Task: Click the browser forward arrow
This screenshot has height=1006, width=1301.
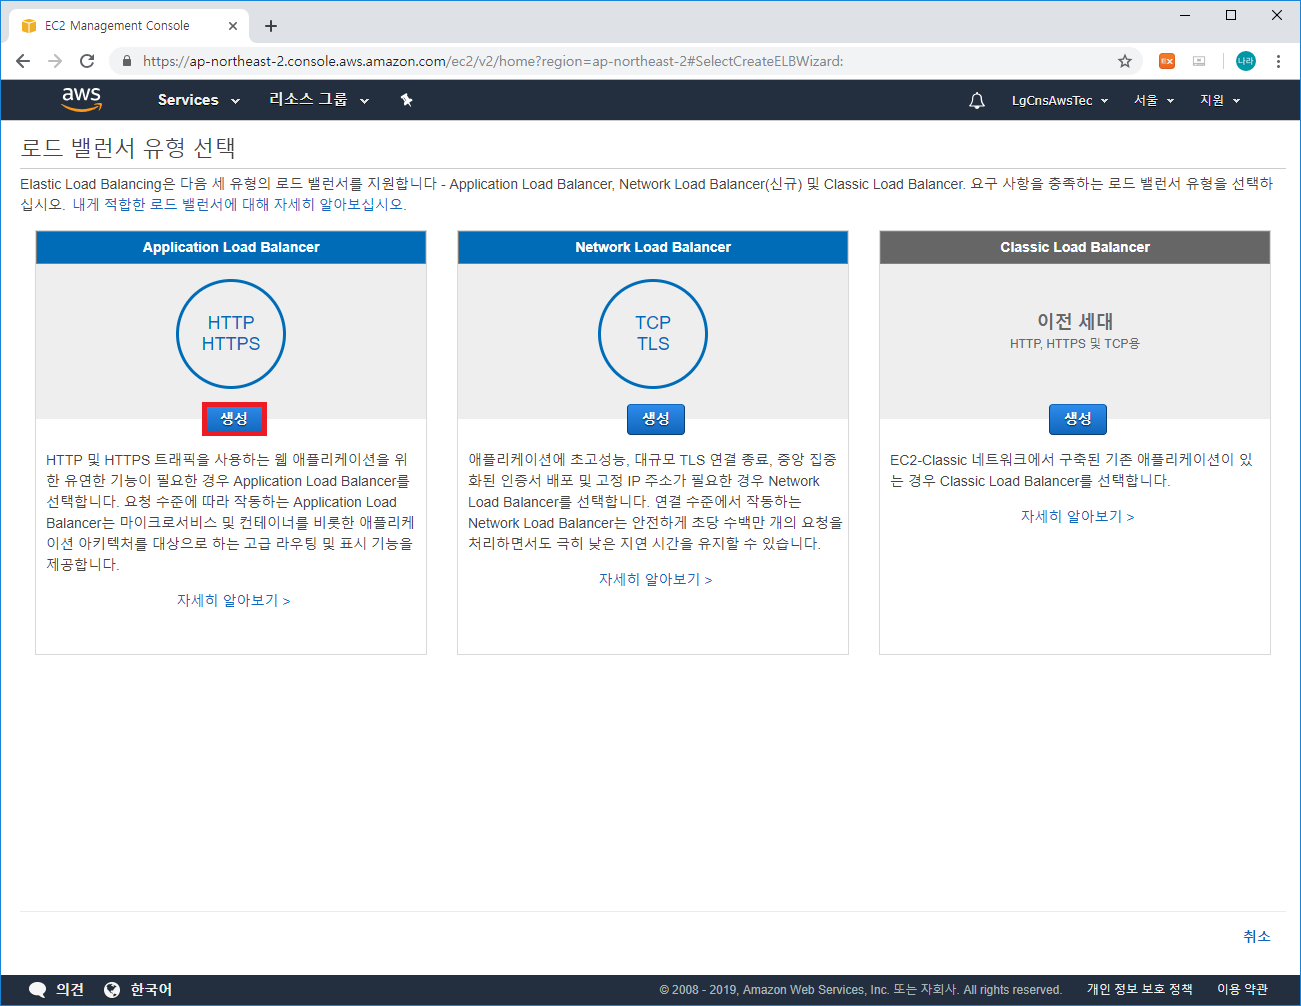Action: click(55, 61)
